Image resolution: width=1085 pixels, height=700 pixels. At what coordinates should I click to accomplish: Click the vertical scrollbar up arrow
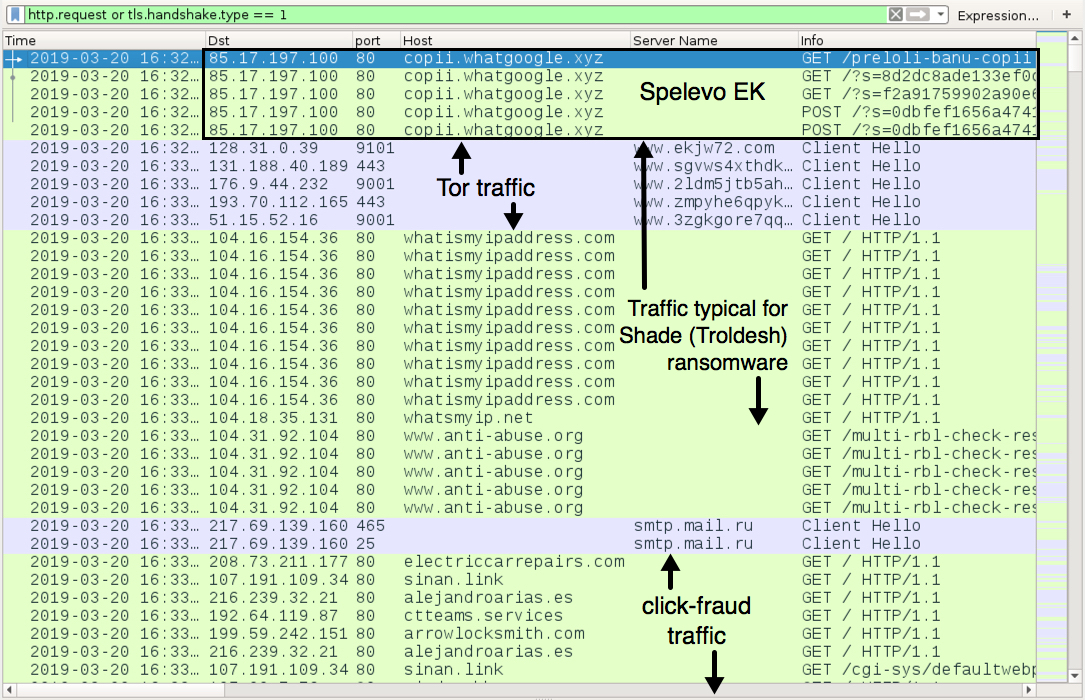click(1074, 38)
